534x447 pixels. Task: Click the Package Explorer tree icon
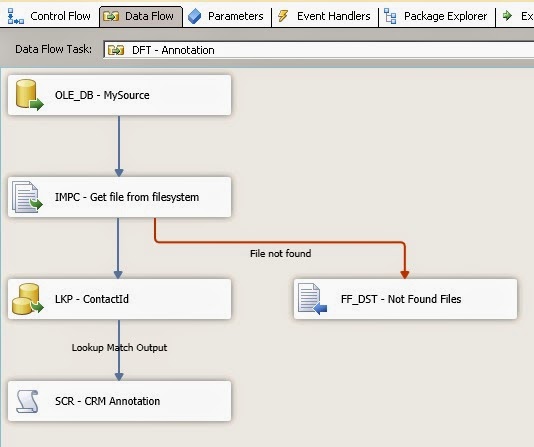(x=390, y=16)
